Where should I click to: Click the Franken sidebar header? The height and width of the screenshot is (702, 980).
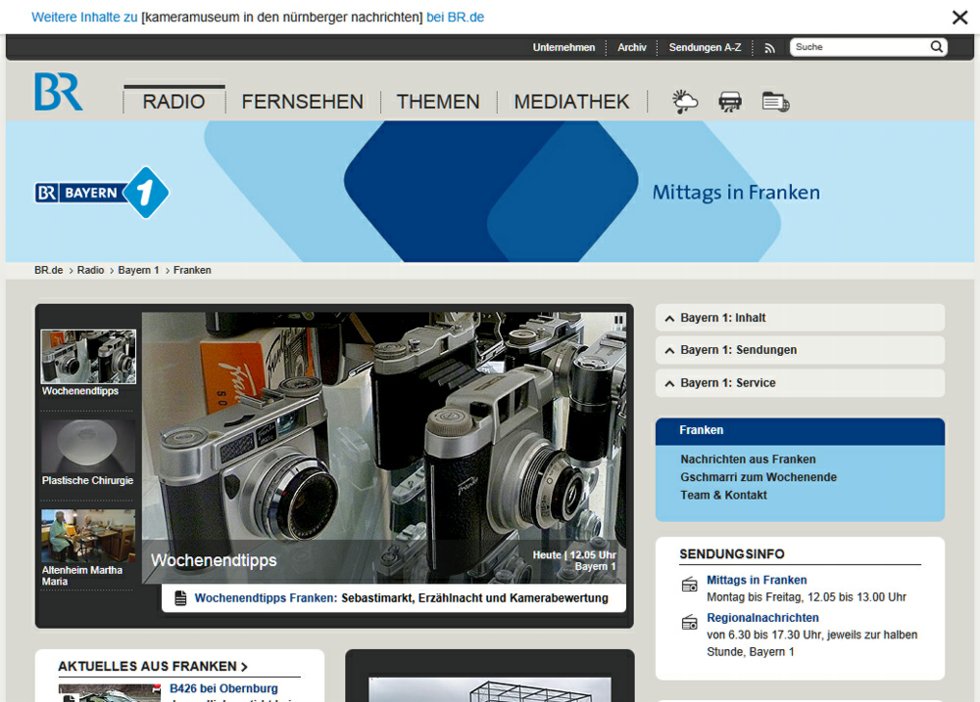click(800, 431)
